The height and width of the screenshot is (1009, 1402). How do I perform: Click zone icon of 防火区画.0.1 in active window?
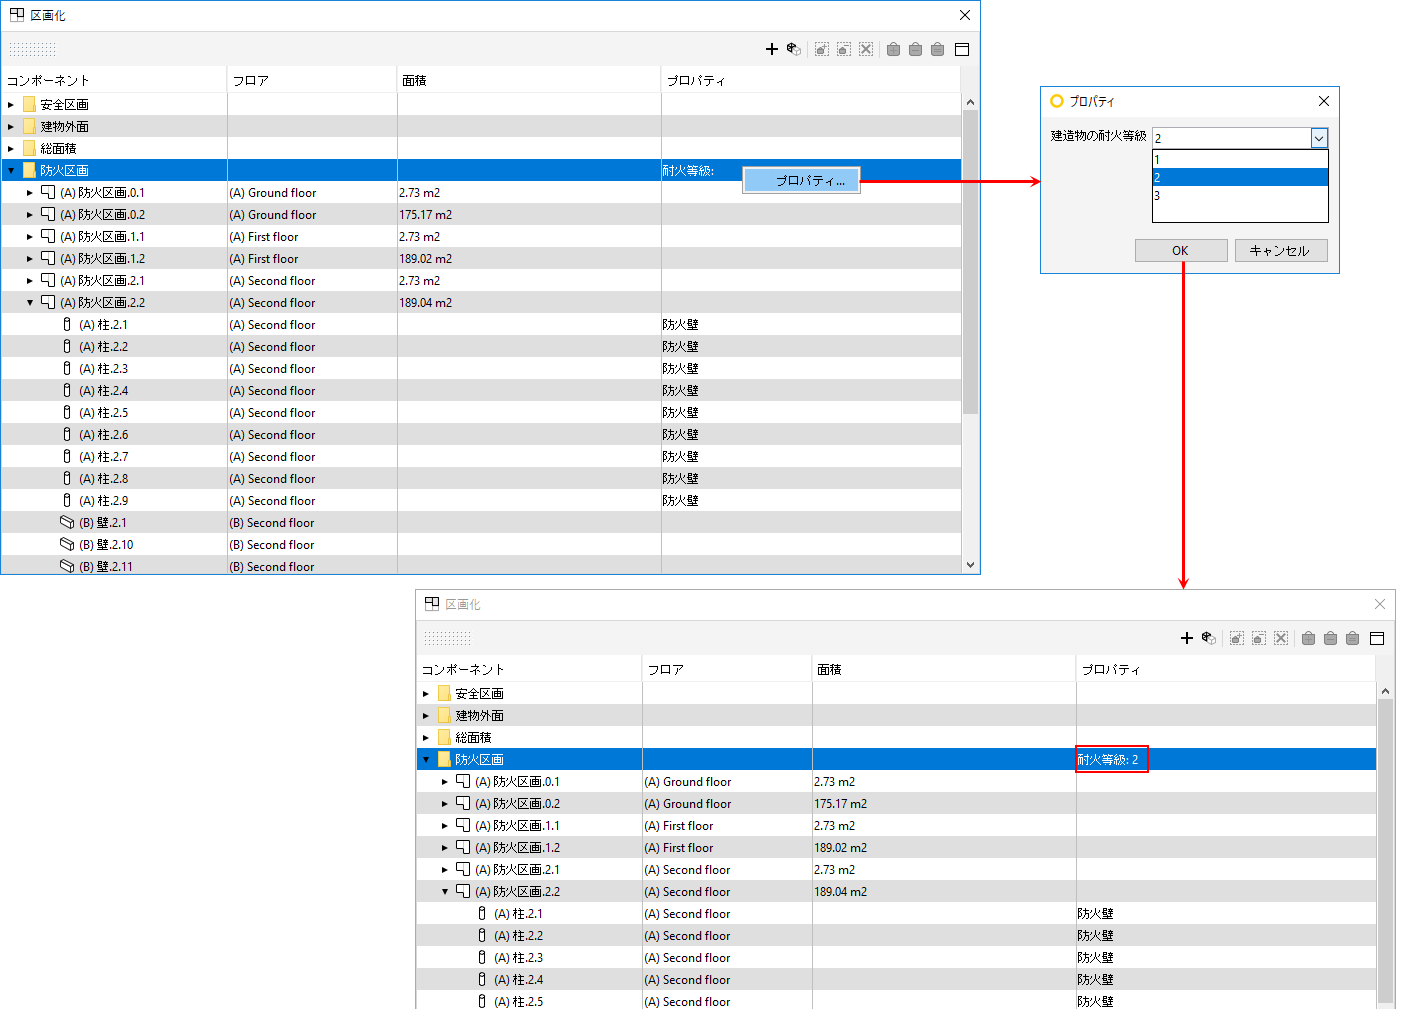(x=48, y=192)
